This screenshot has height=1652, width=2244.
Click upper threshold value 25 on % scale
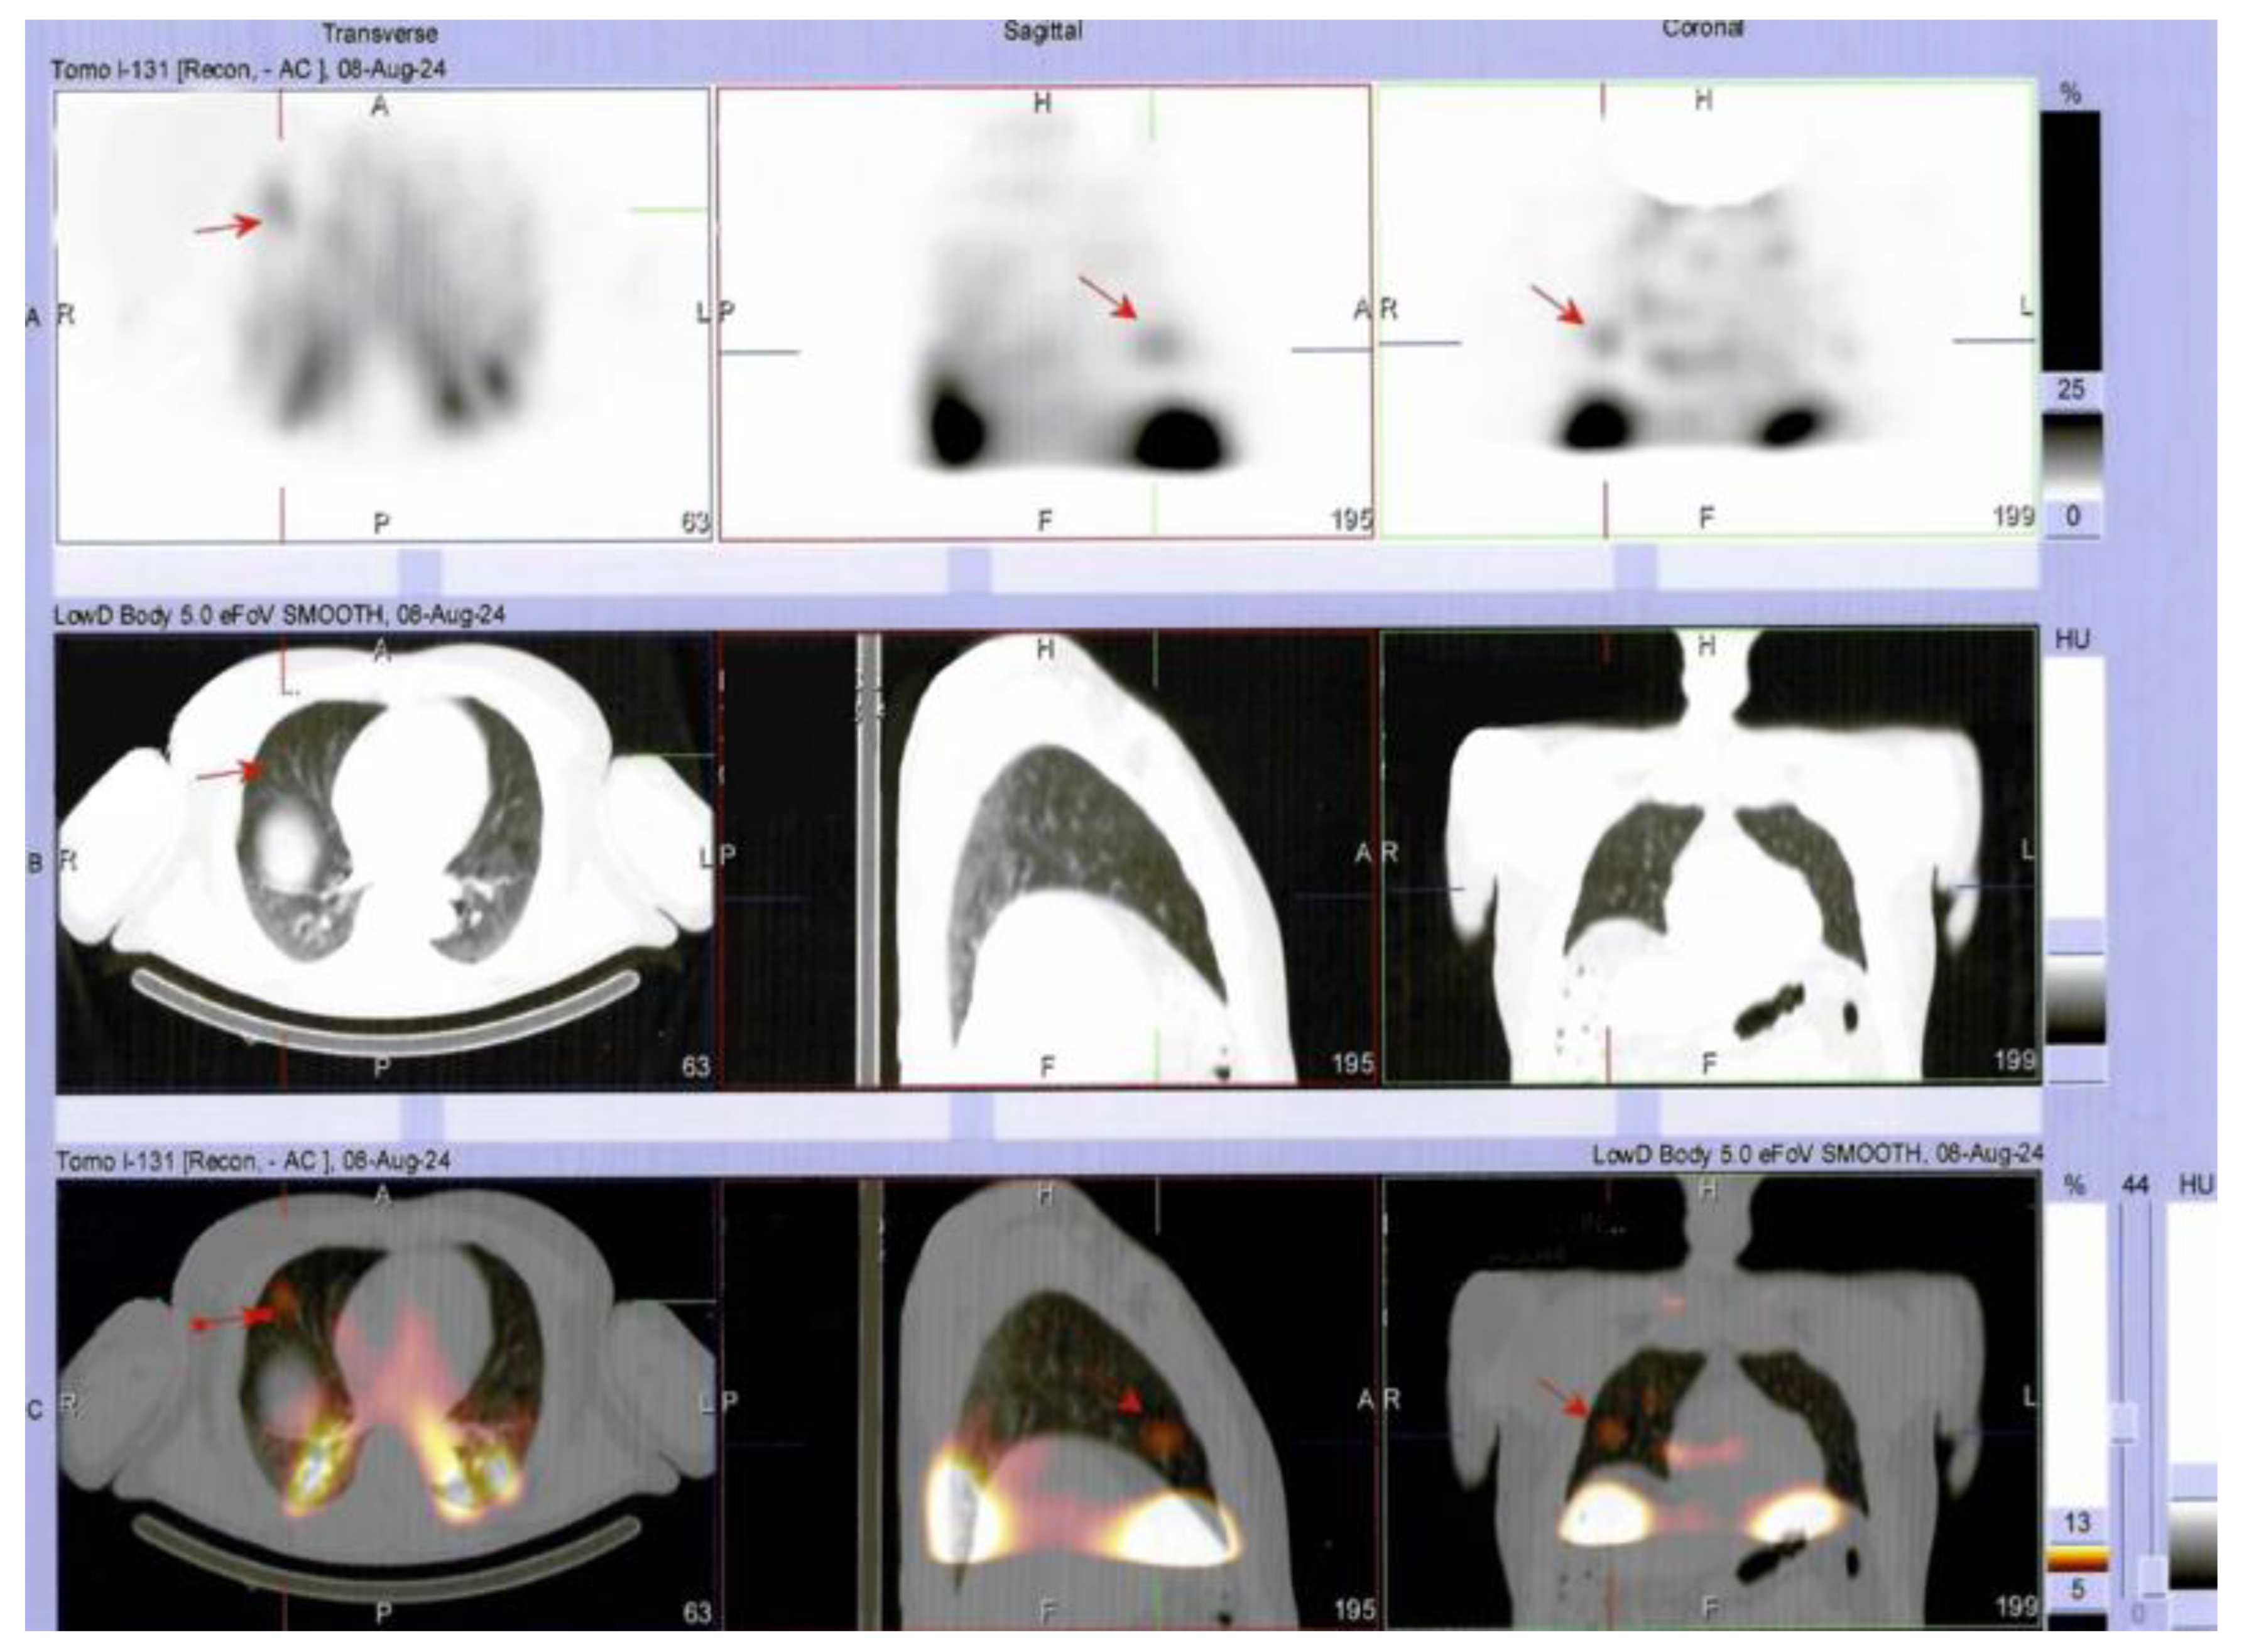[x=2071, y=389]
